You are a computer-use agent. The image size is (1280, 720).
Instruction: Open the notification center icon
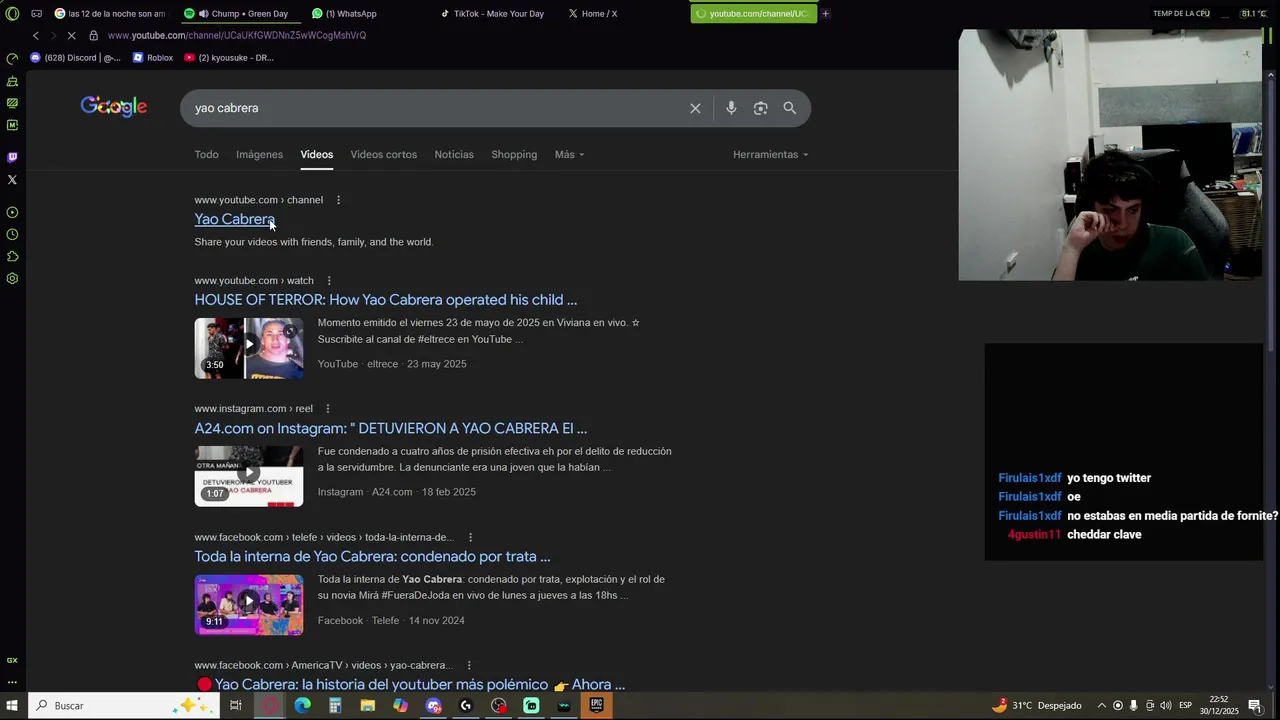(x=1254, y=706)
